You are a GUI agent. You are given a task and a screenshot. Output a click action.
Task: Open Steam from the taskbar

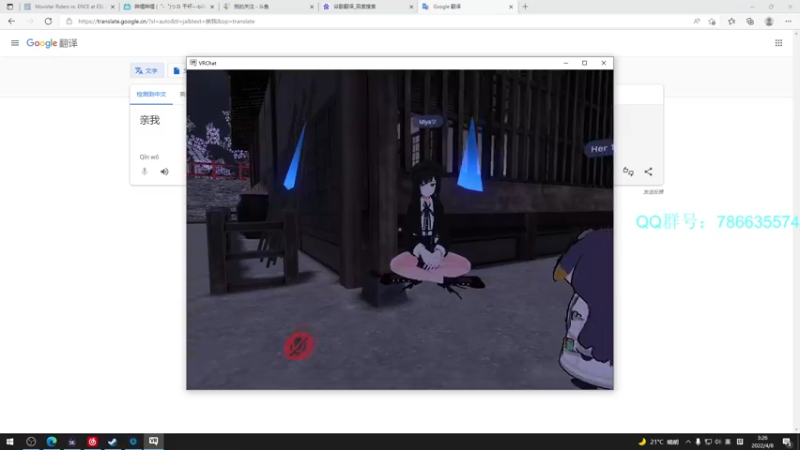[x=112, y=441]
